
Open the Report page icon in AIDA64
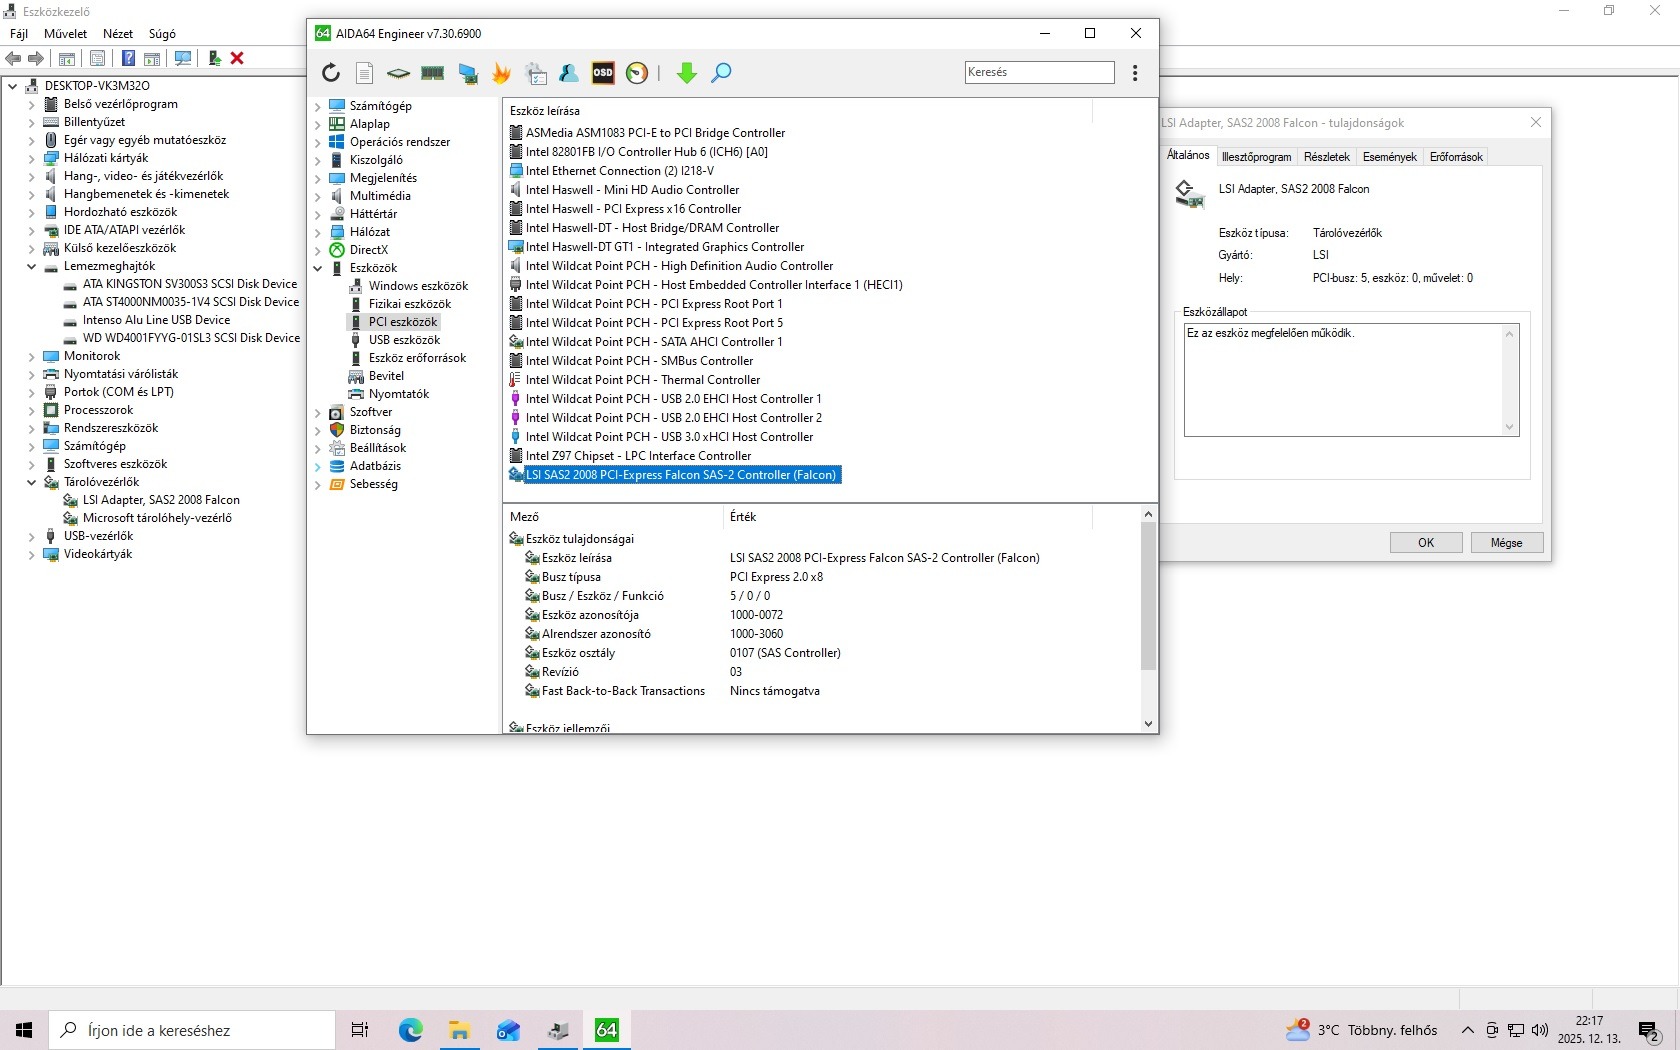point(364,73)
